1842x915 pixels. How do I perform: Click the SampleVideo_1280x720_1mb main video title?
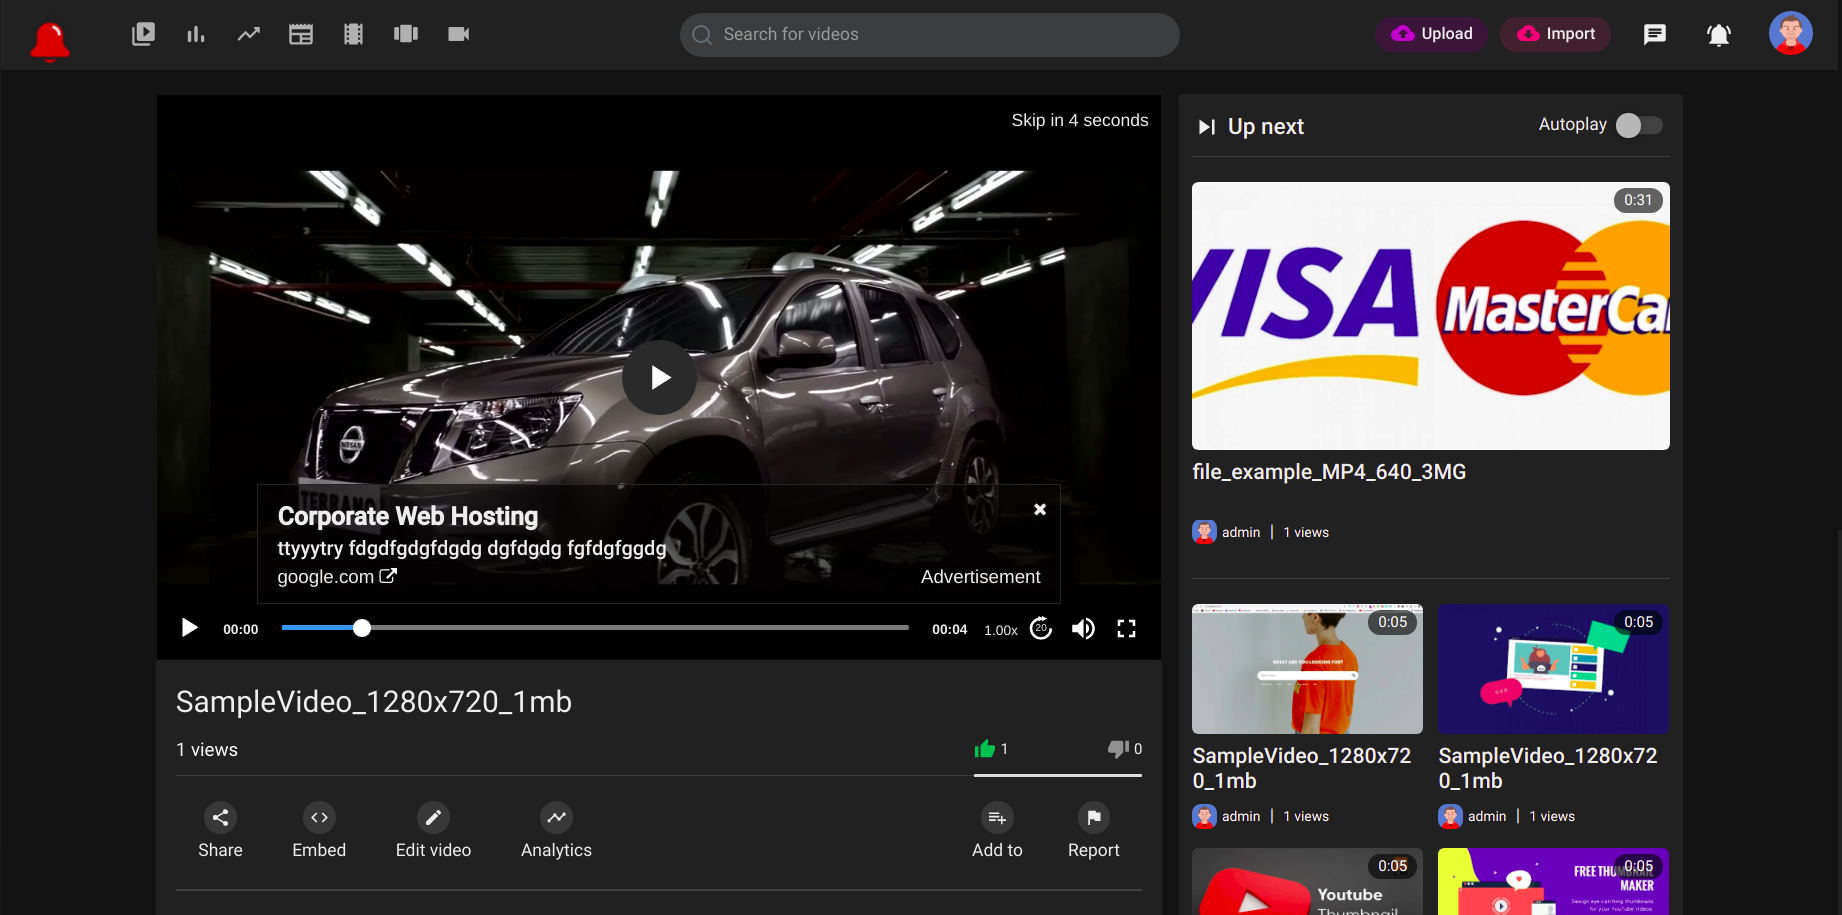click(374, 702)
